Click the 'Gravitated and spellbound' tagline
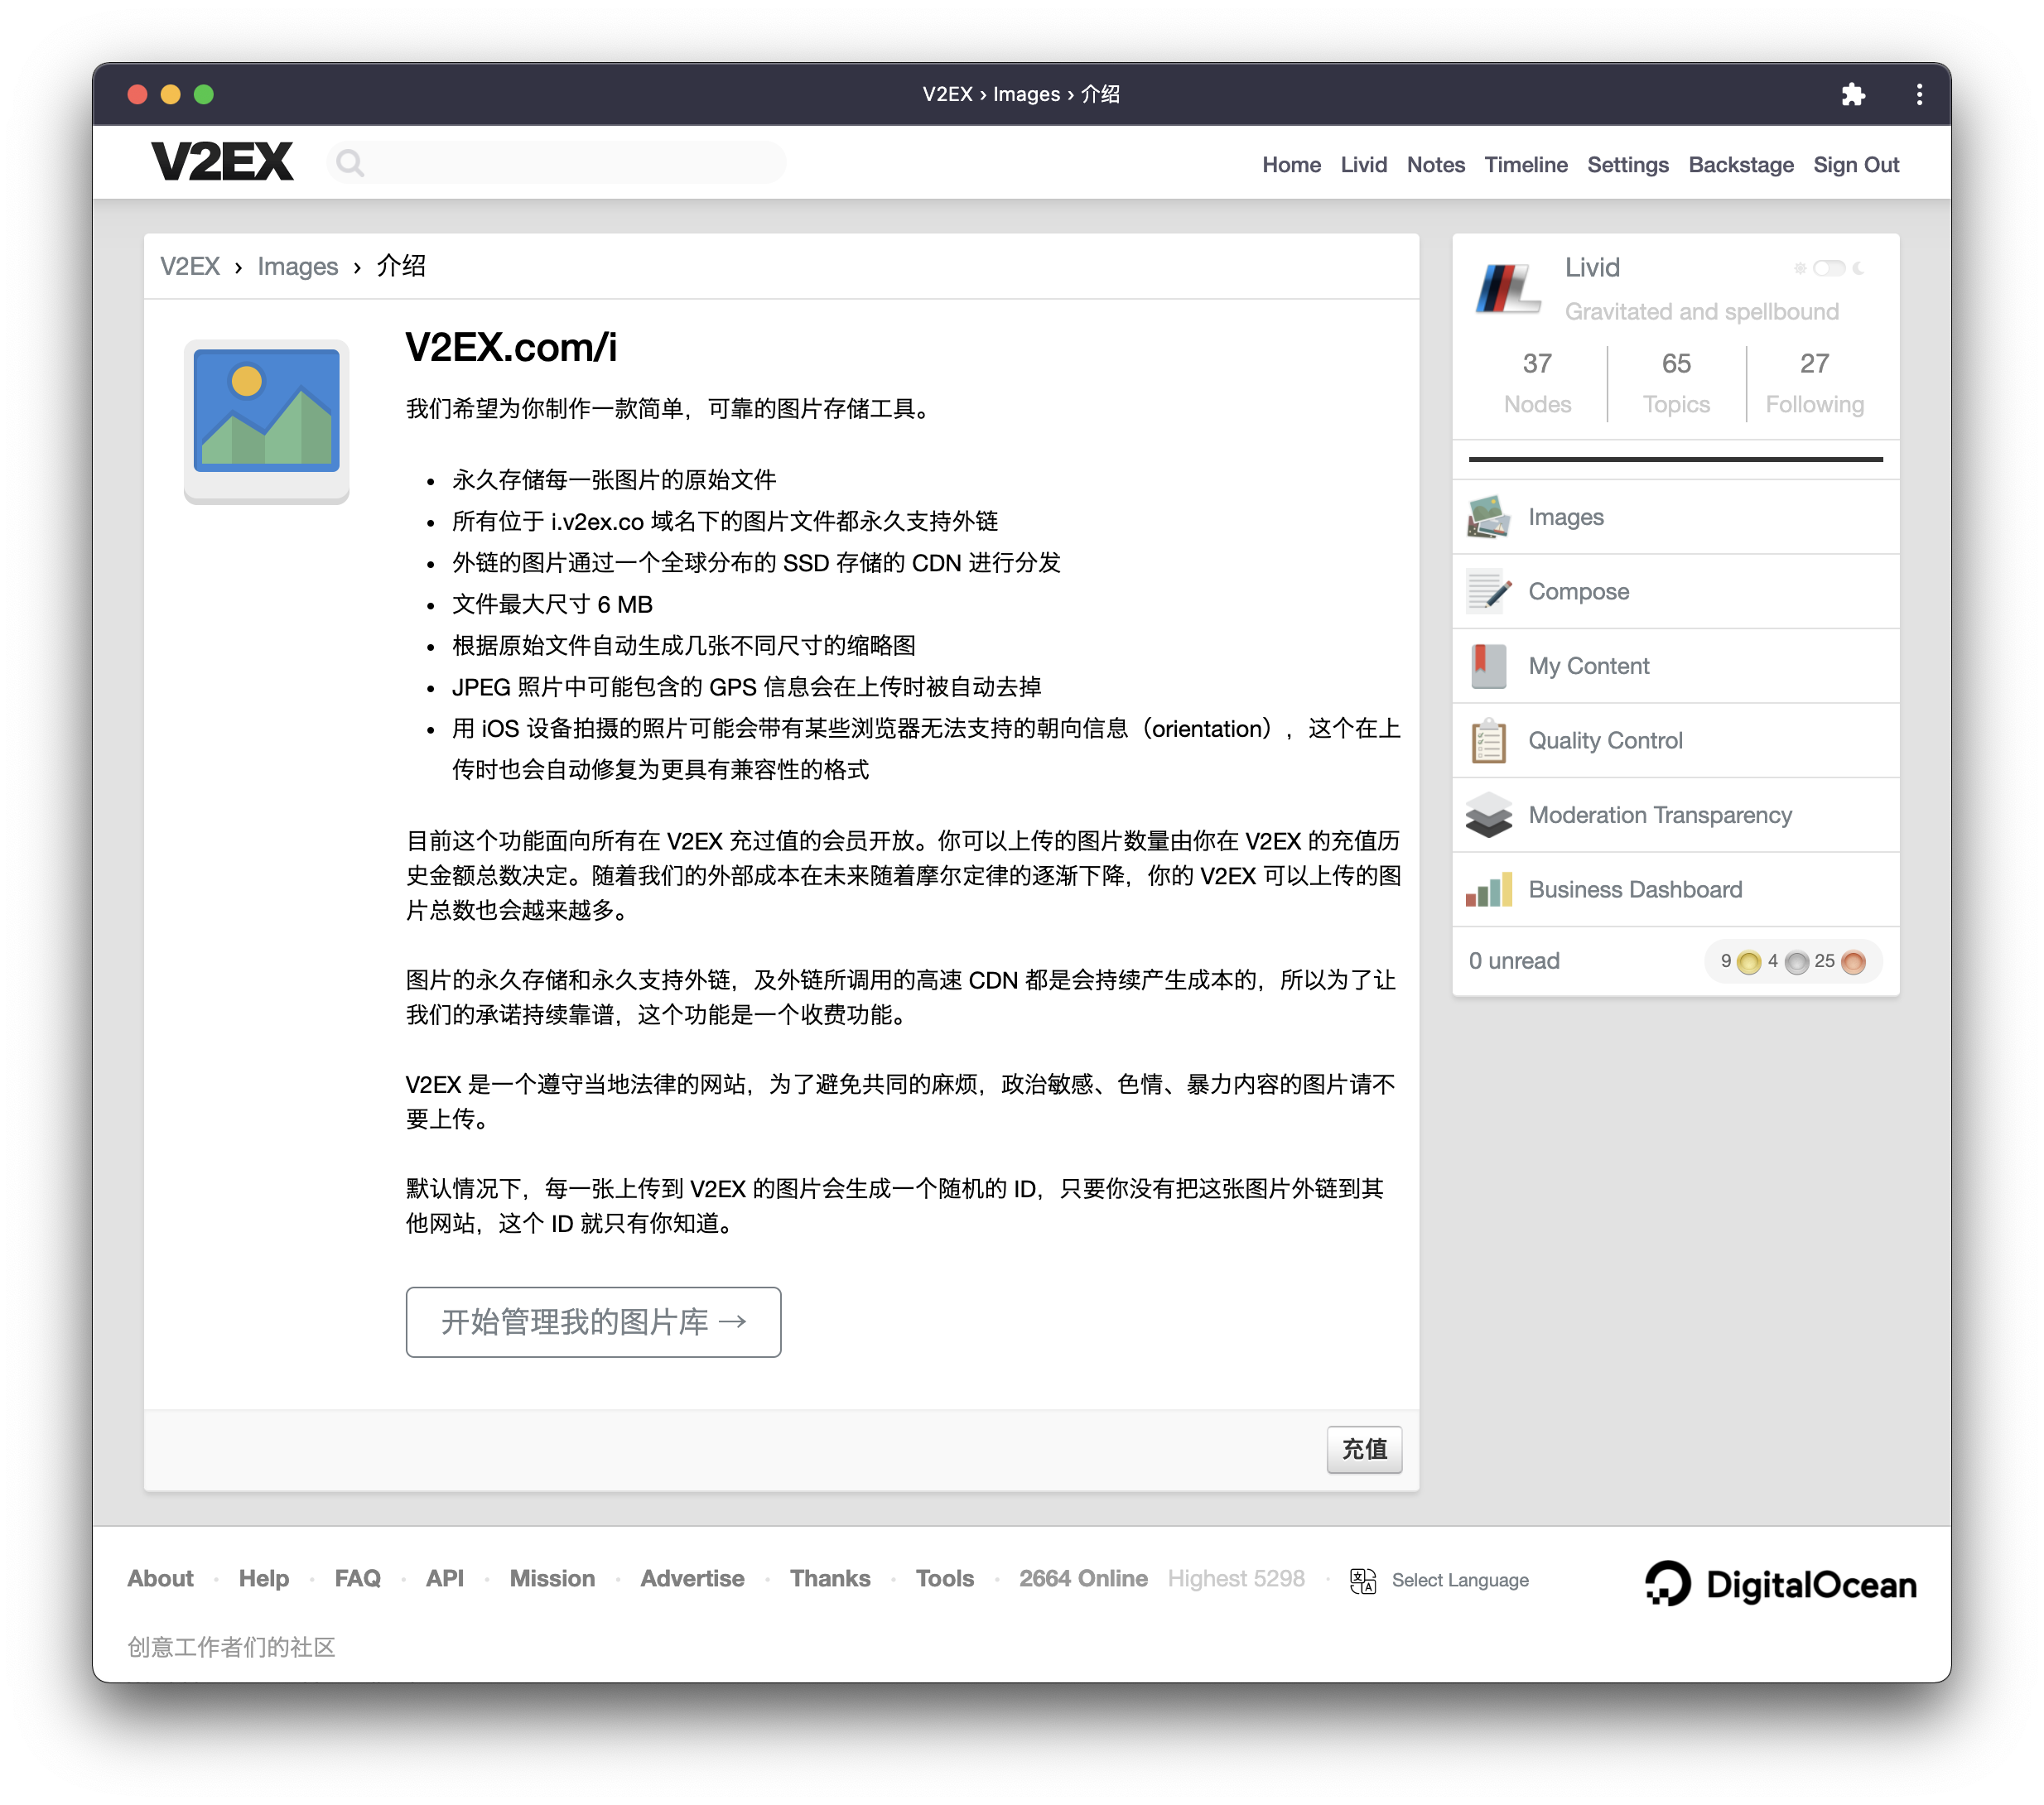The height and width of the screenshot is (1805, 2044). 1702,312
